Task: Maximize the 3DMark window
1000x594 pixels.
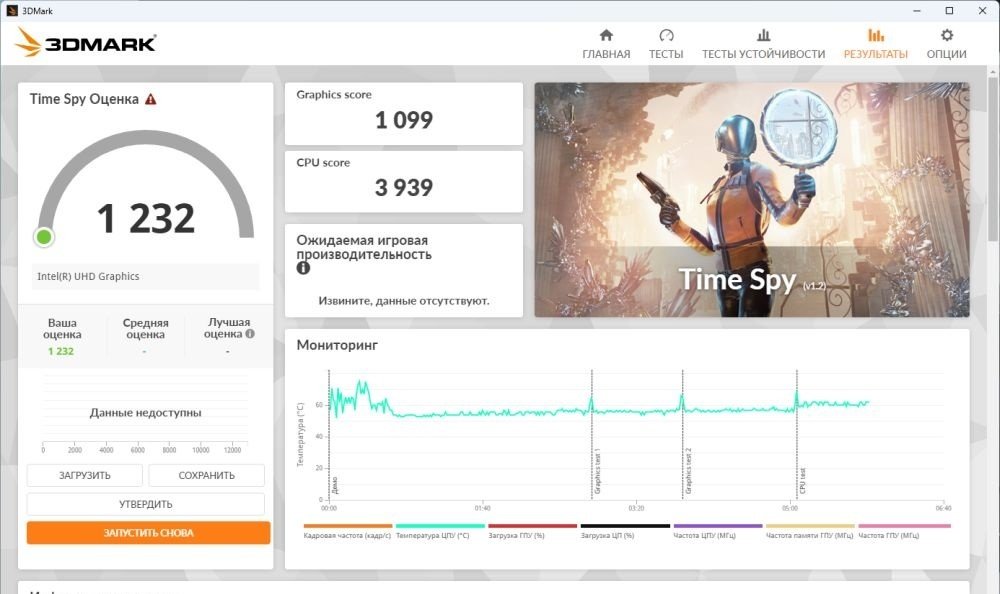Action: click(x=949, y=11)
